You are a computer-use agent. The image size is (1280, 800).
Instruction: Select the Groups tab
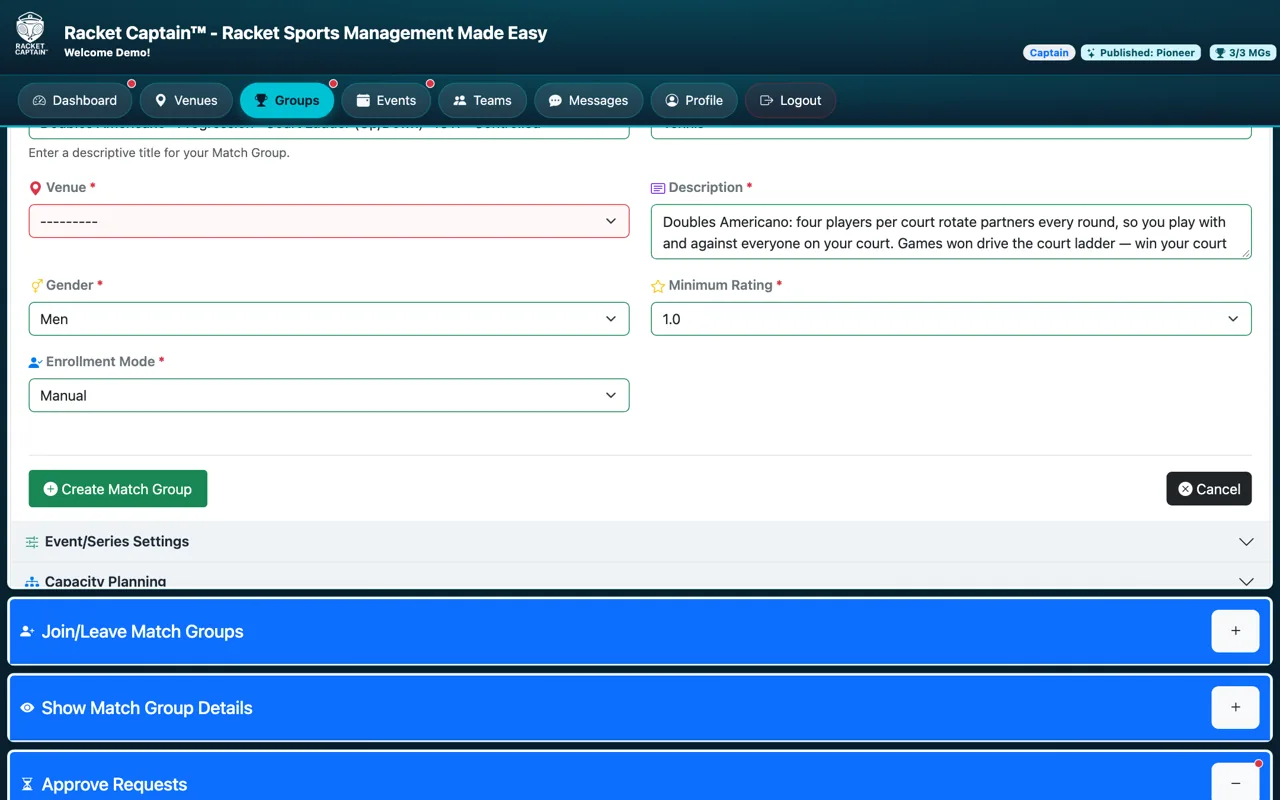pos(287,100)
